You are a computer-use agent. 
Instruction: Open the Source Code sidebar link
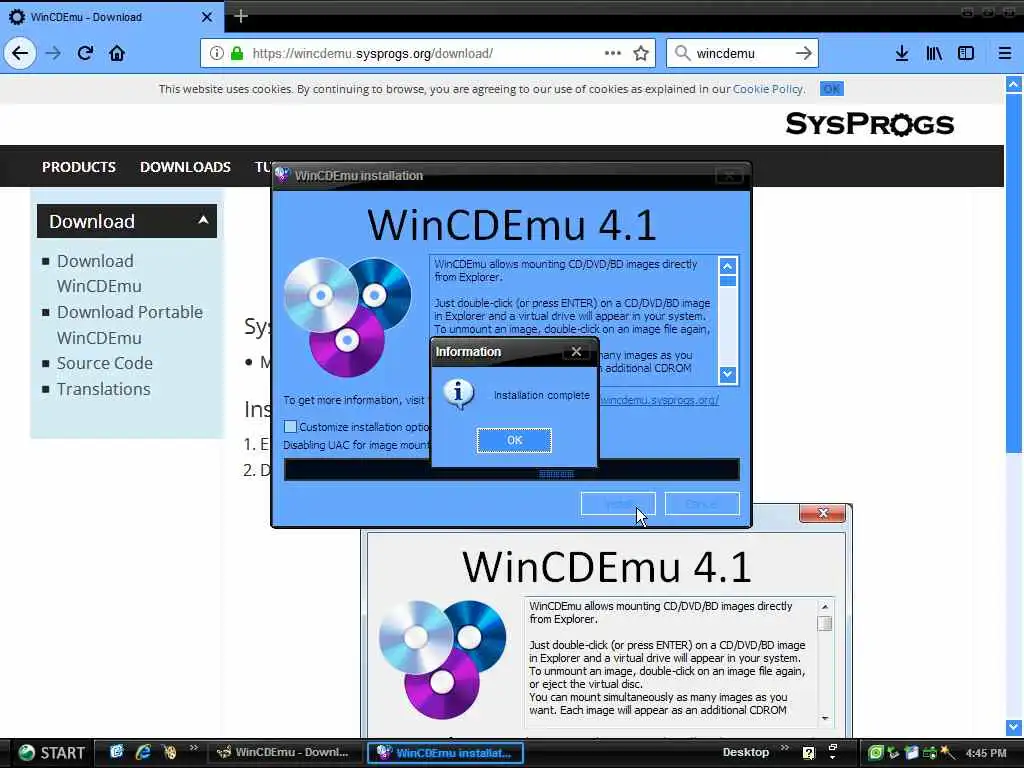point(104,363)
